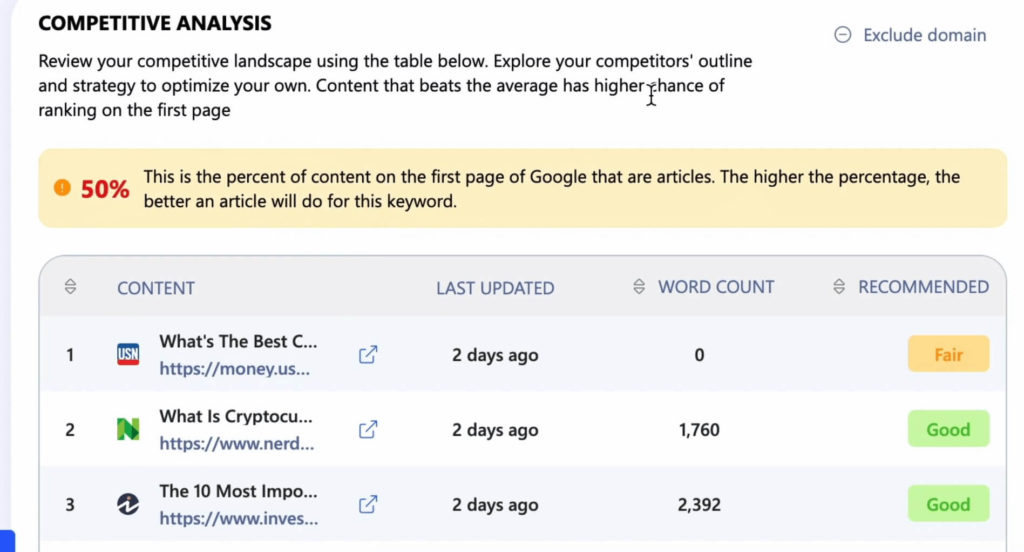Sort by Word Count using its arrows
Screen dimensions: 1024x552
point(639,287)
